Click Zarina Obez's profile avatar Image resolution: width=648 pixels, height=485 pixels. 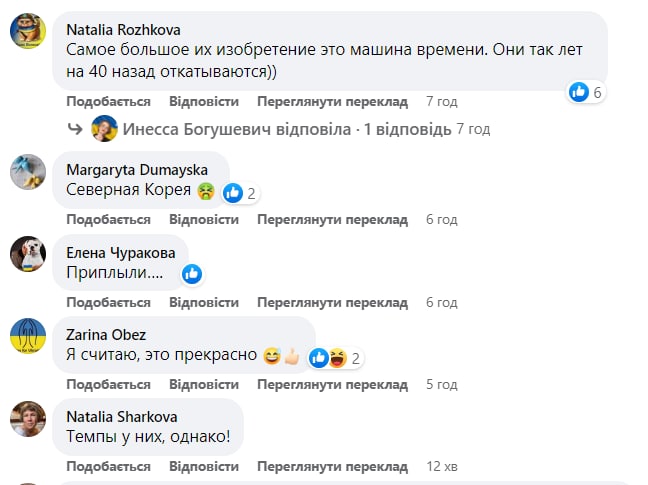[26, 337]
